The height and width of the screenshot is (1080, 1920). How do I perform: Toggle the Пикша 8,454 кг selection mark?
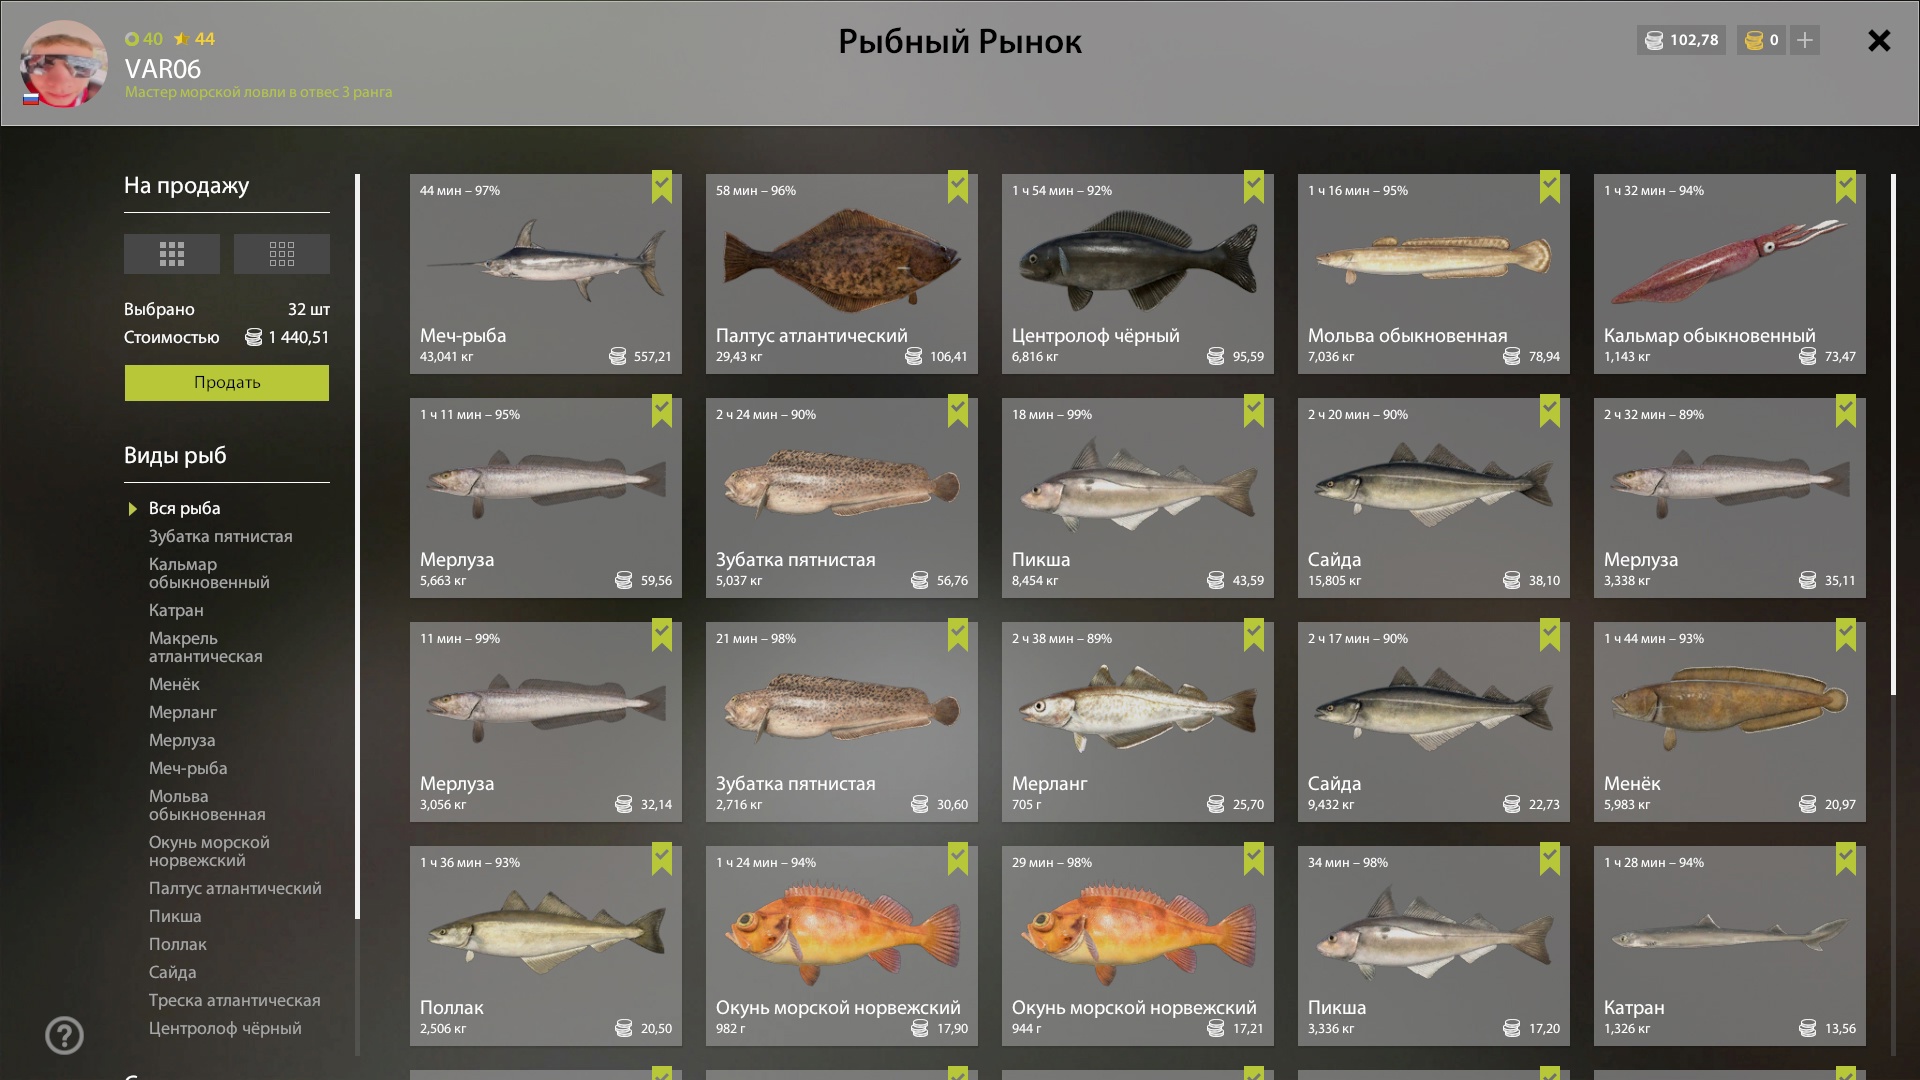click(1254, 411)
